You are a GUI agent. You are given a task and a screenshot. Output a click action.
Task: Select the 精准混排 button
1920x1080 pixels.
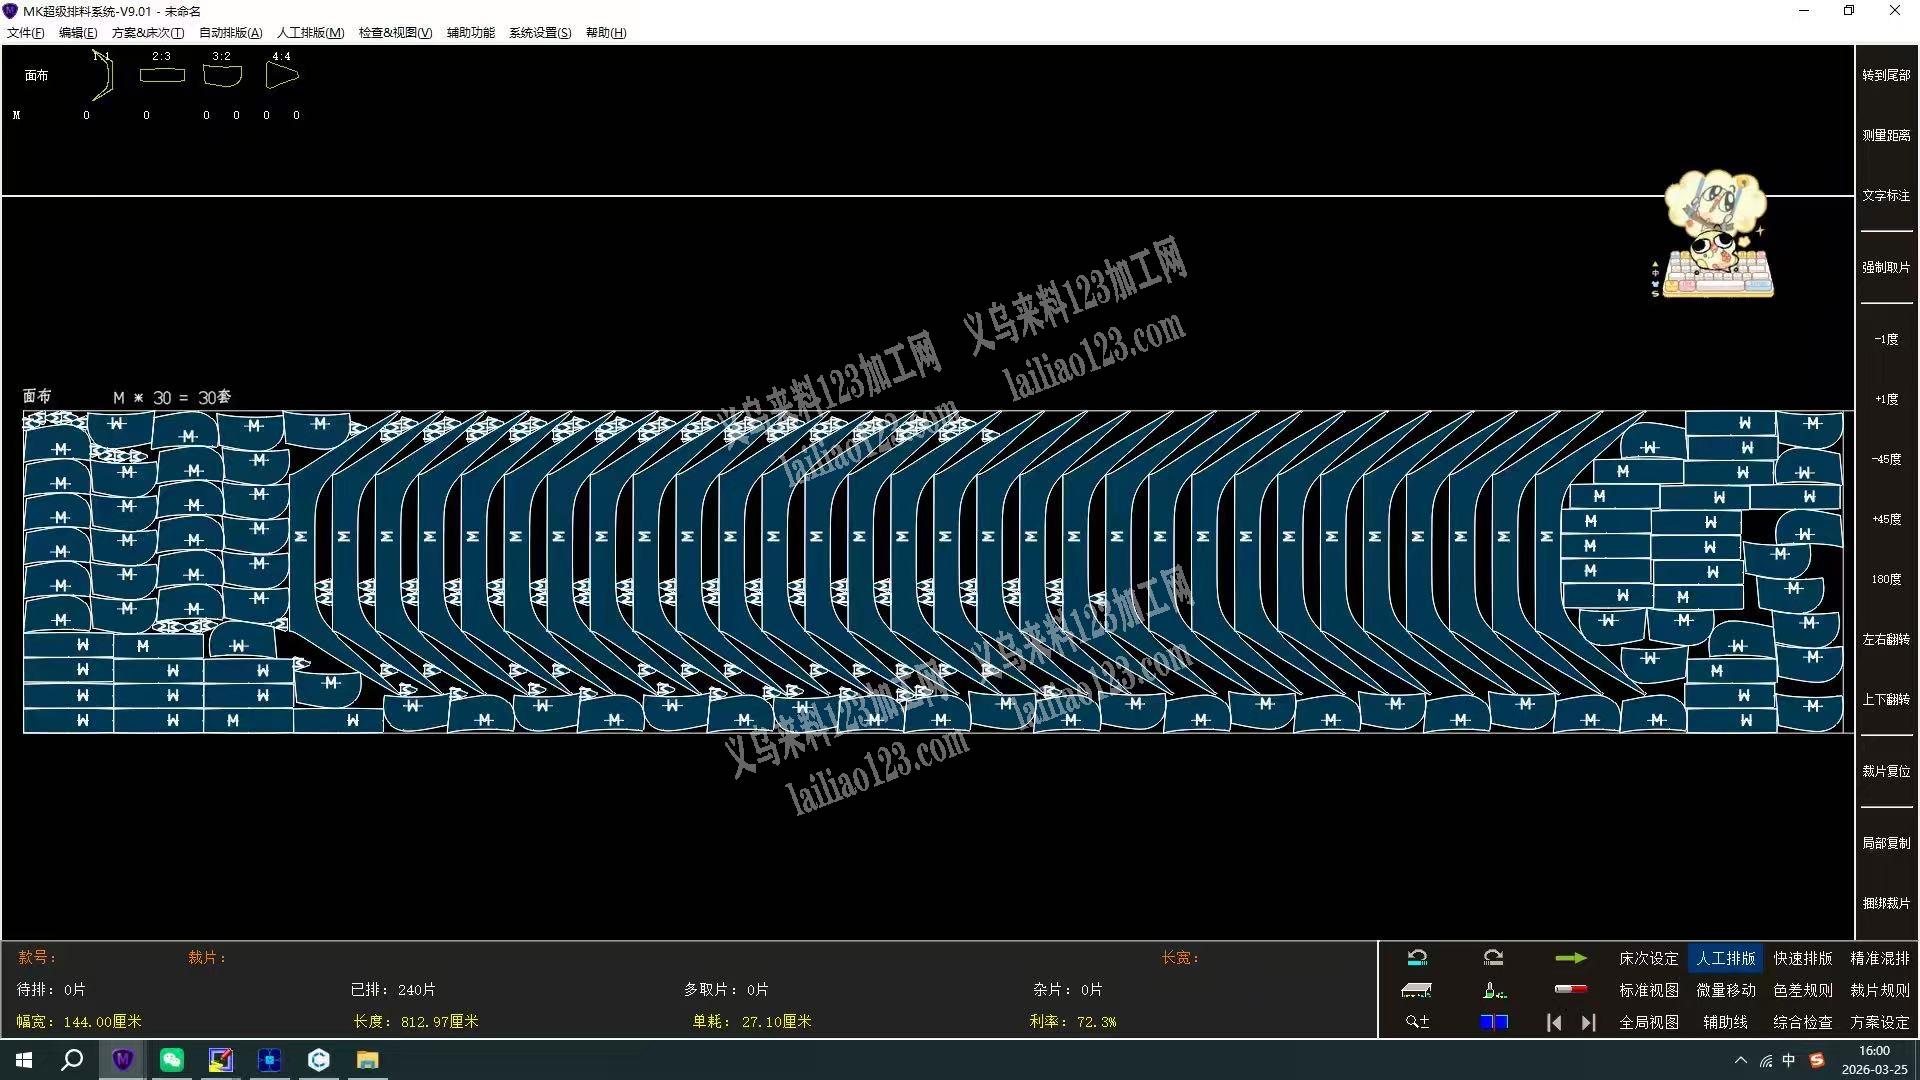[x=1880, y=958]
